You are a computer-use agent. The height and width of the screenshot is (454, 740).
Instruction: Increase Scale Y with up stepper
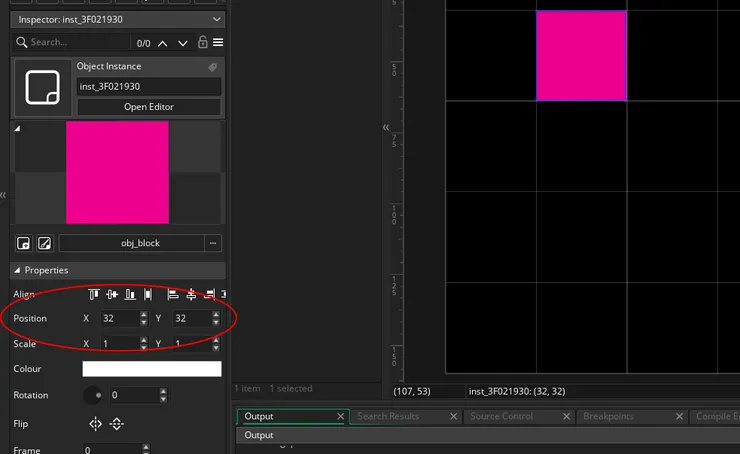tap(216, 340)
